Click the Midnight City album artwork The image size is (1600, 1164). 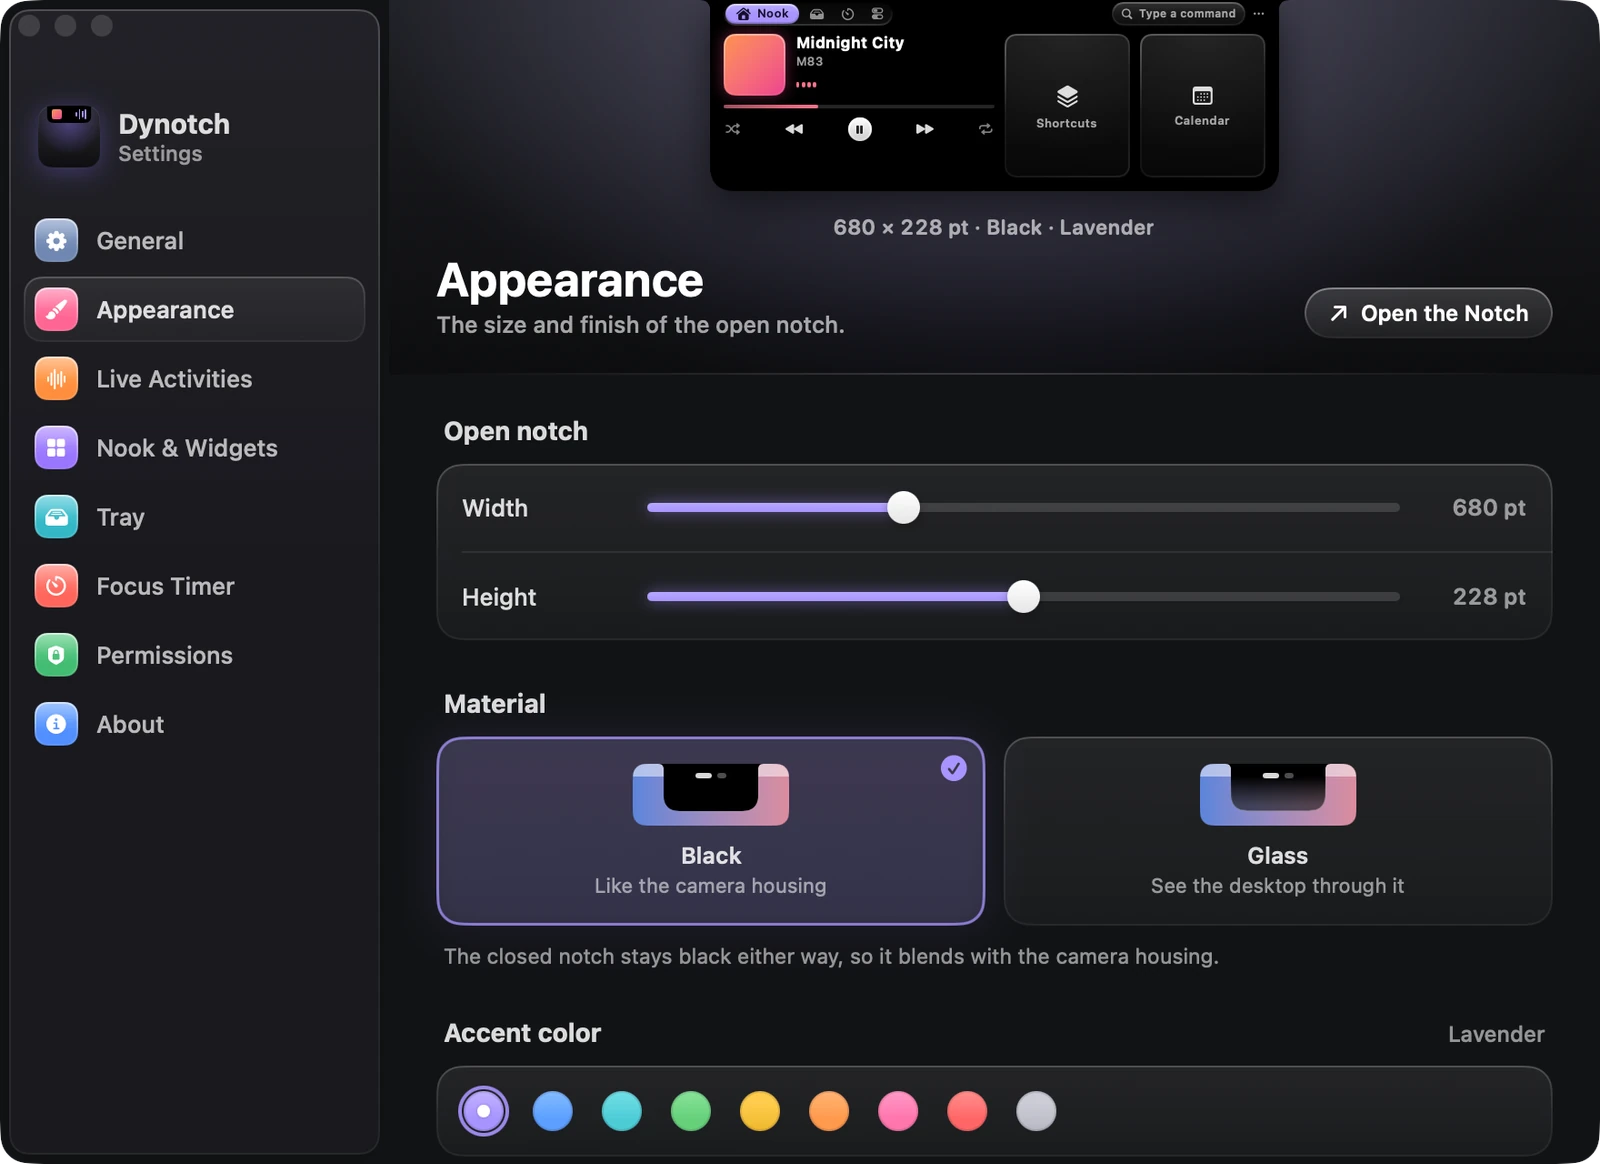755,65
